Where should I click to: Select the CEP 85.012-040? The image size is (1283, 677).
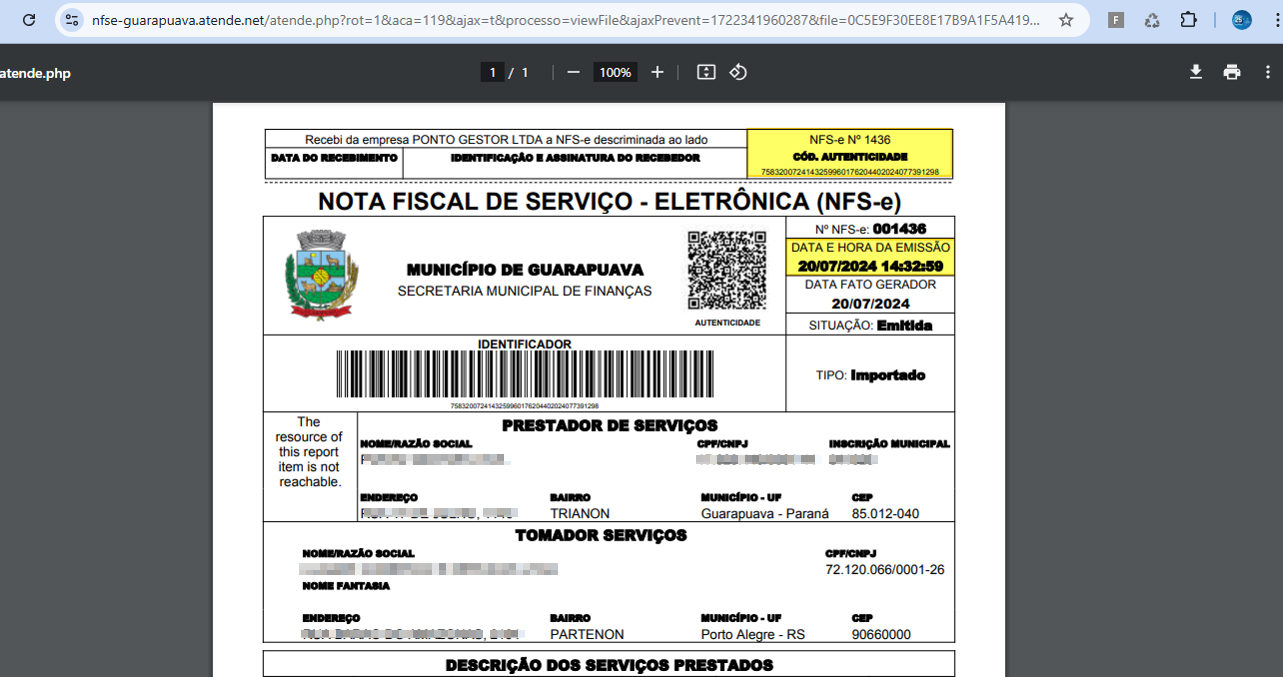pos(885,514)
